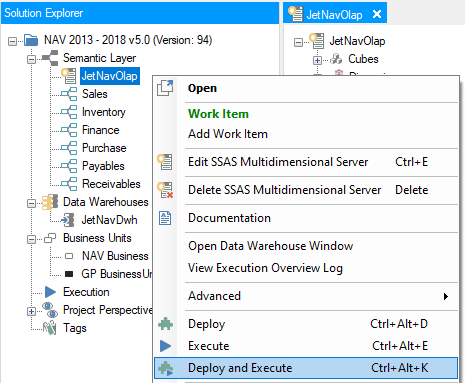Close the JetNavOlap tab
Screen dimensions: 465x383
click(x=377, y=14)
